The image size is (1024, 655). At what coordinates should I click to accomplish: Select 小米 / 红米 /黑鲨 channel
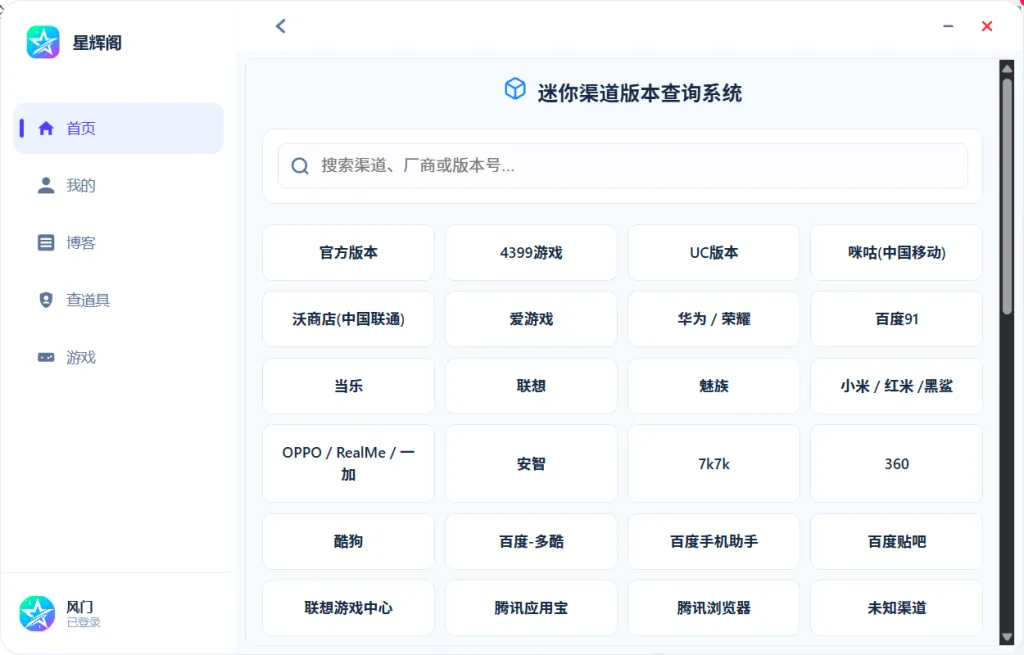(896, 386)
